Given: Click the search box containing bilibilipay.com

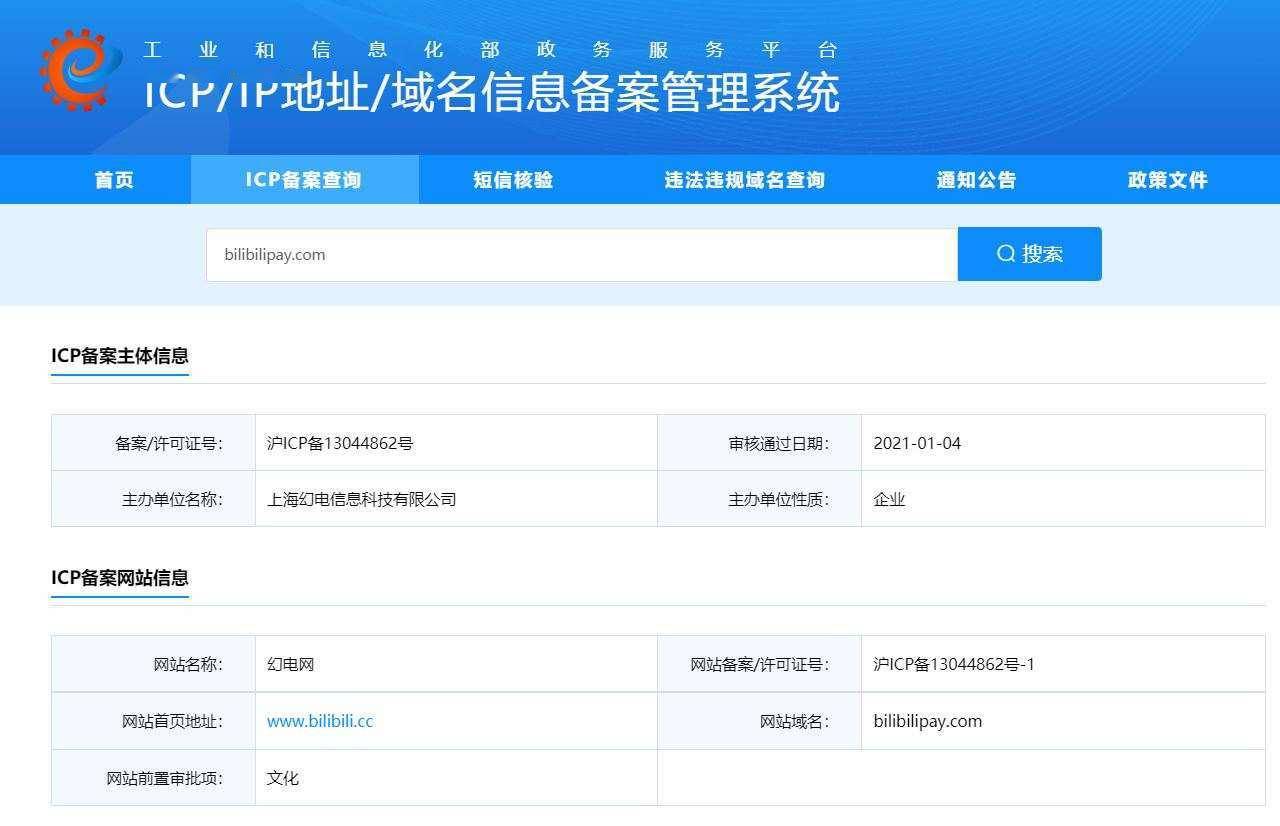Looking at the screenshot, I should pyautogui.click(x=580, y=254).
